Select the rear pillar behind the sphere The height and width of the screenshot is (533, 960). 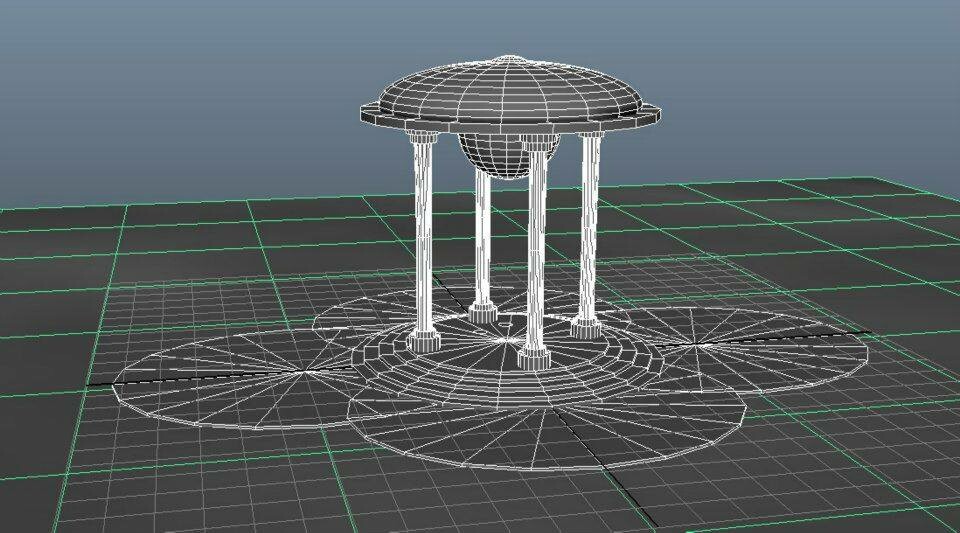482,236
